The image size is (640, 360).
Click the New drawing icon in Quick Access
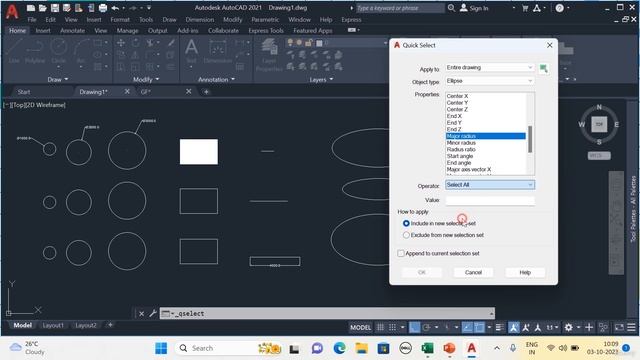(31, 8)
